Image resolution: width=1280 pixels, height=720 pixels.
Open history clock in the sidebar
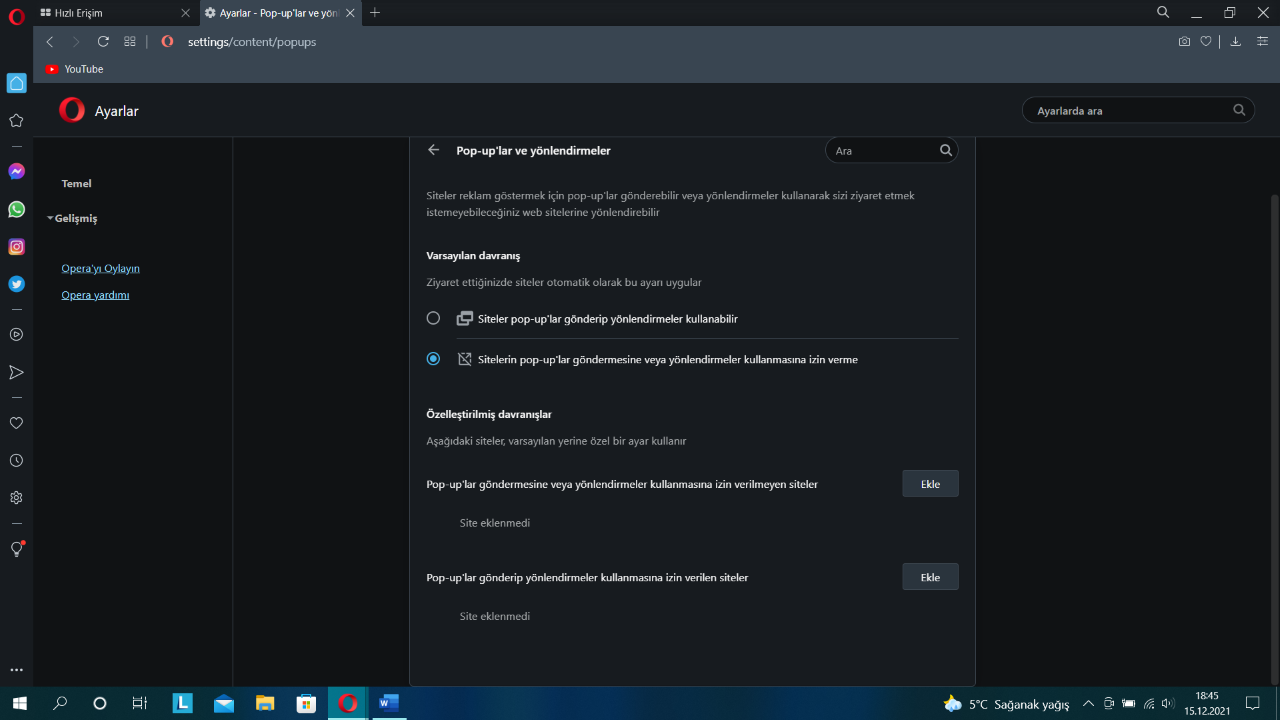16,461
